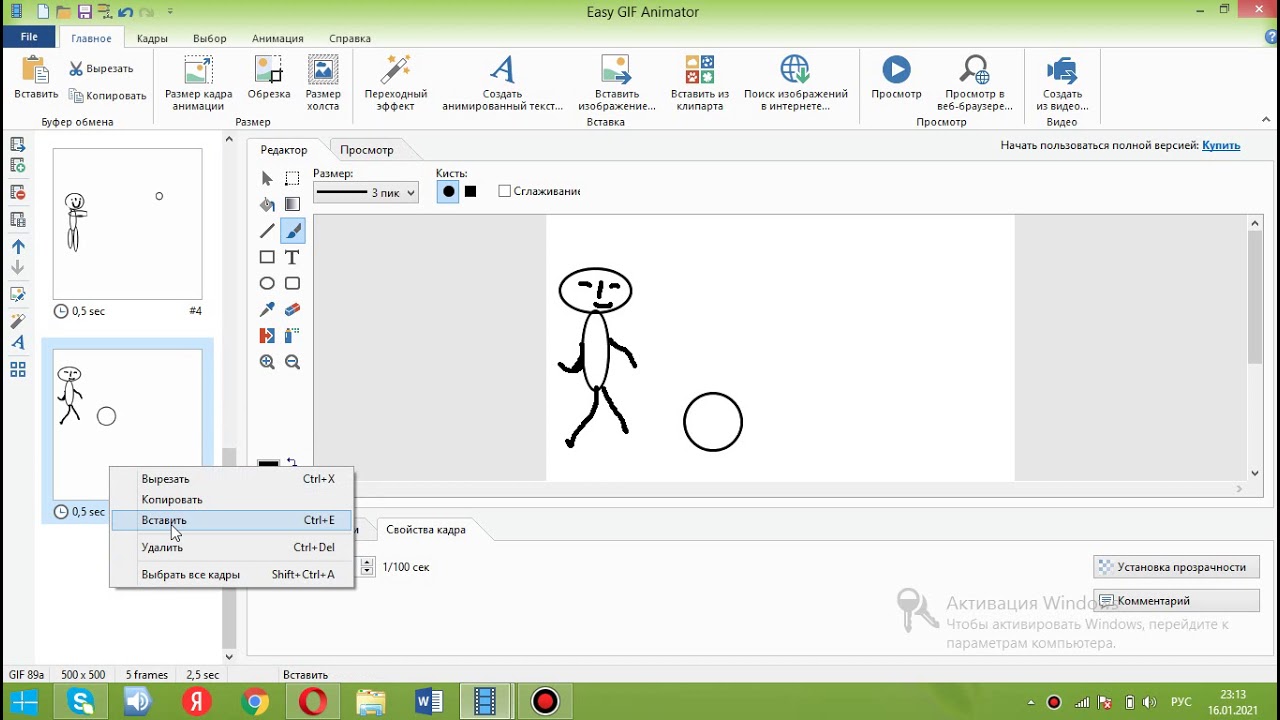Viewport: 1280px width, 720px height.
Task: Pick the Text tool in editor toolbox
Action: [x=292, y=258]
